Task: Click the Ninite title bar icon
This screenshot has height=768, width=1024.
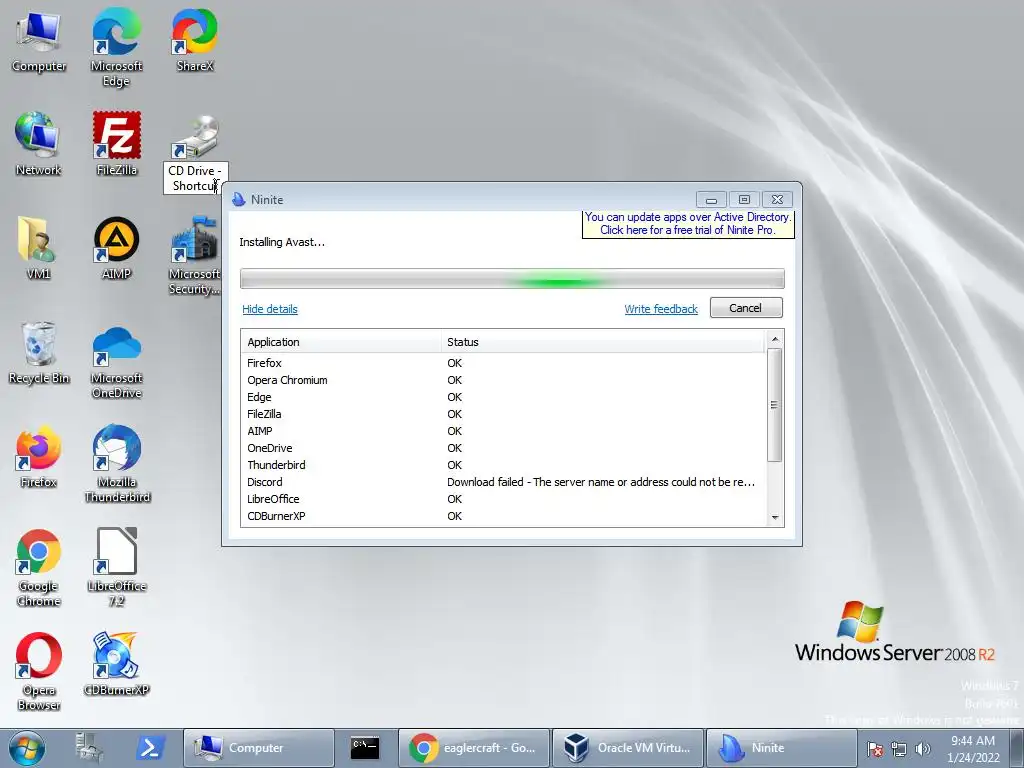Action: click(239, 199)
